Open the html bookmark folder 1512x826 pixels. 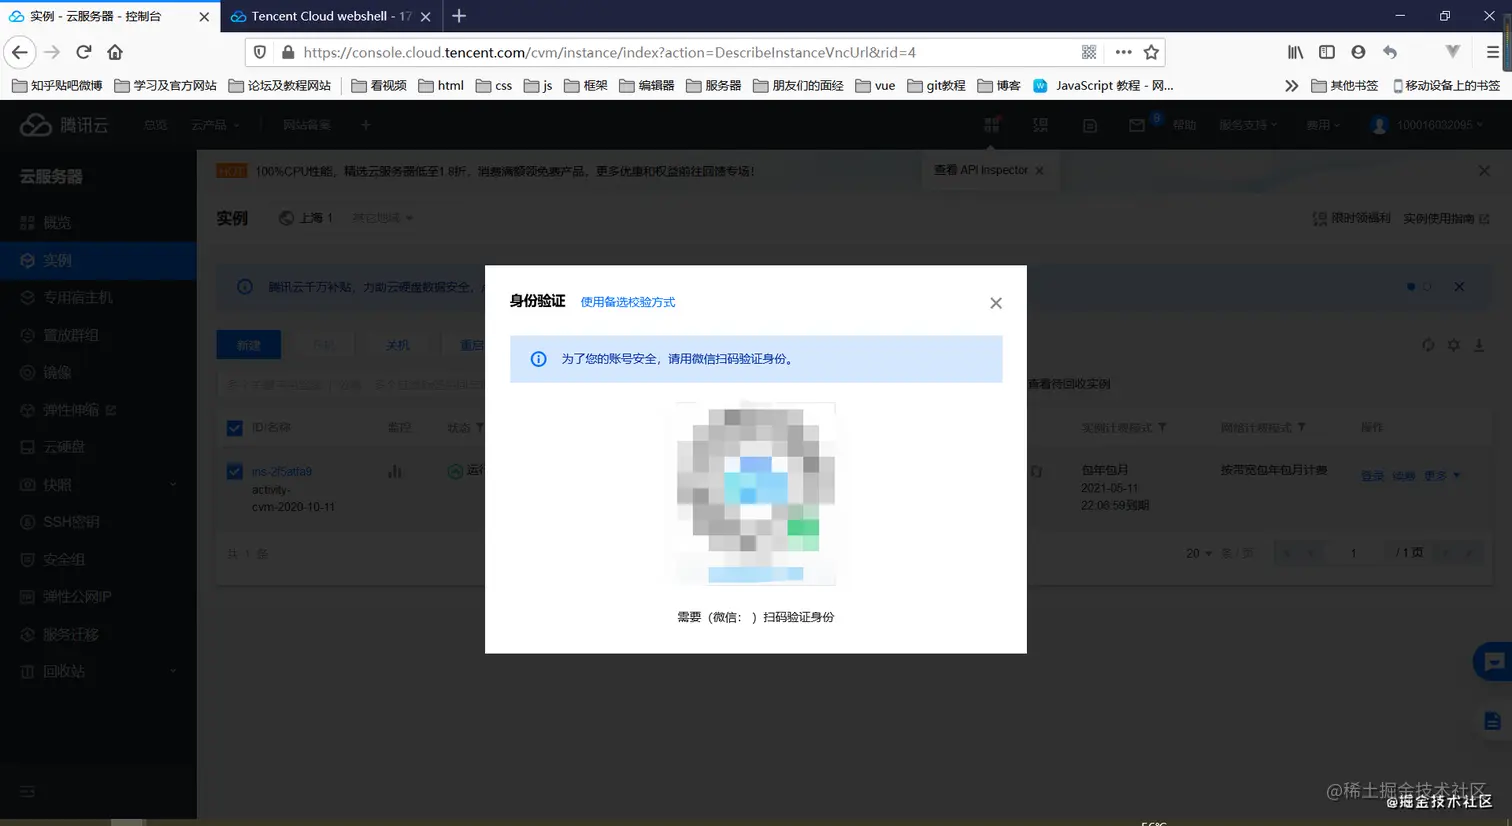pyautogui.click(x=441, y=86)
